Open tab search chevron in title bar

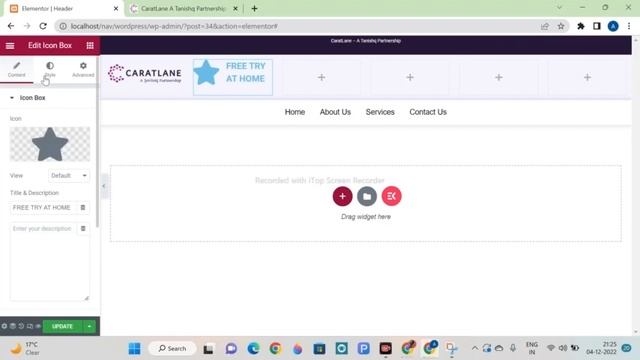559,8
